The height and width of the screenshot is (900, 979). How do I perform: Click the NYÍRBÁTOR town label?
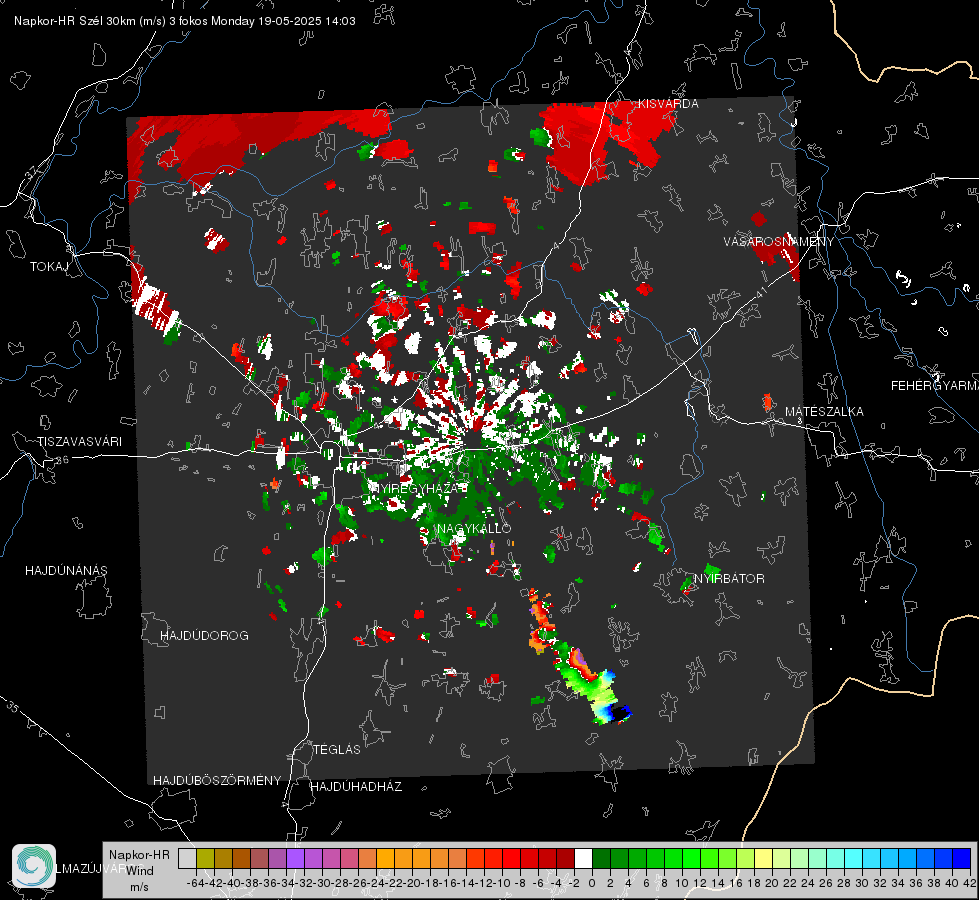729,578
